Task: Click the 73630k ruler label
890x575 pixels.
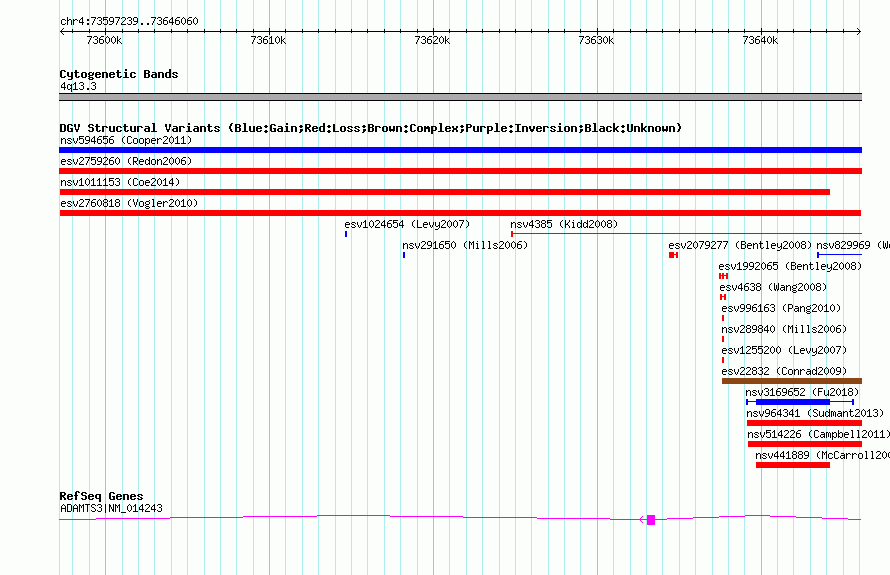Action: 597,40
